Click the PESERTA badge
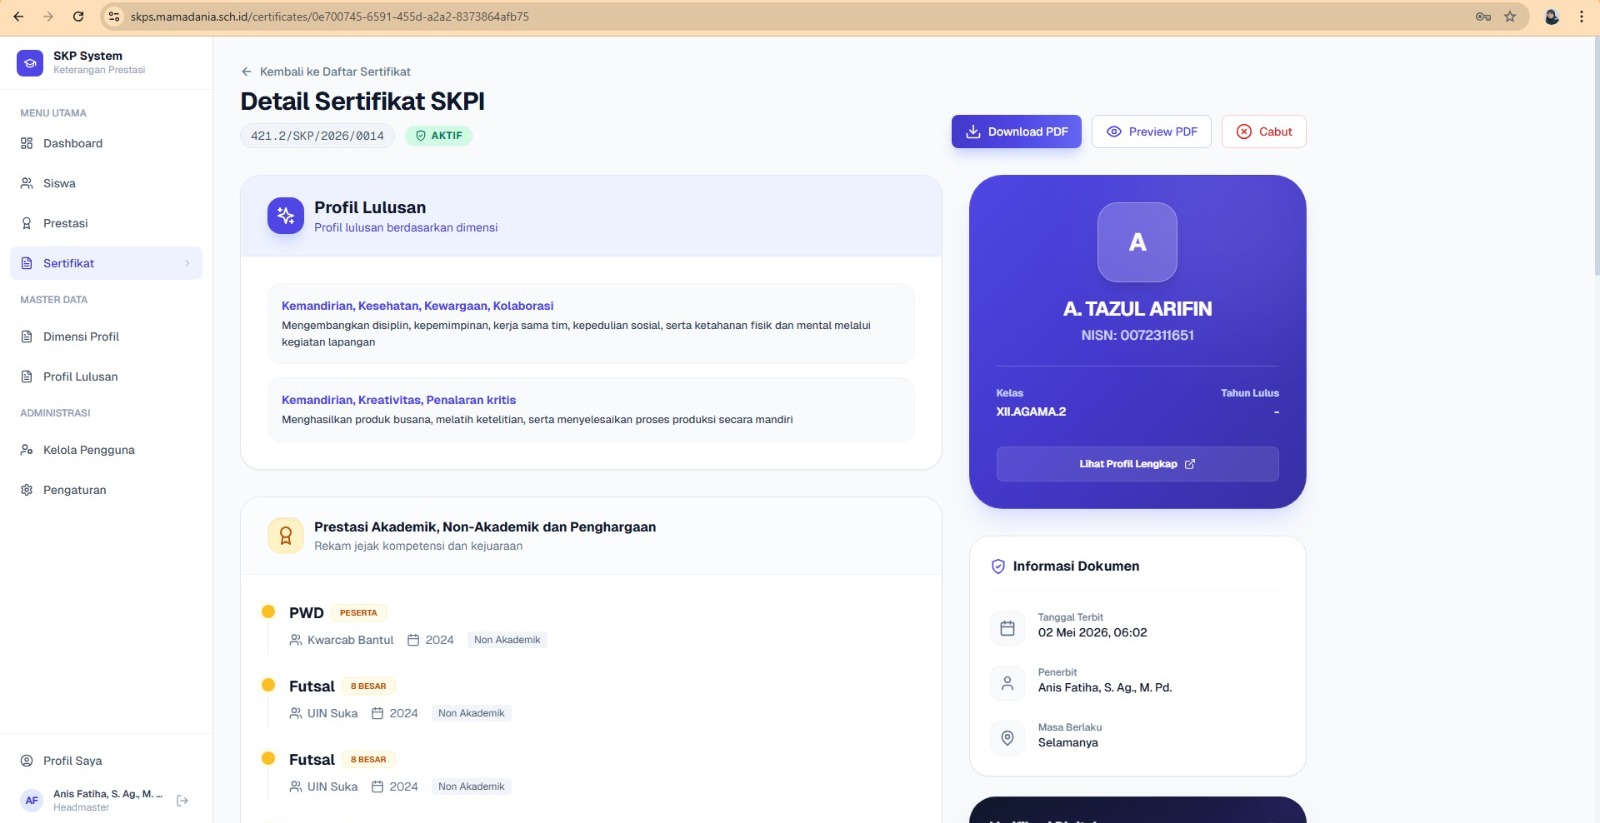 [x=358, y=613]
